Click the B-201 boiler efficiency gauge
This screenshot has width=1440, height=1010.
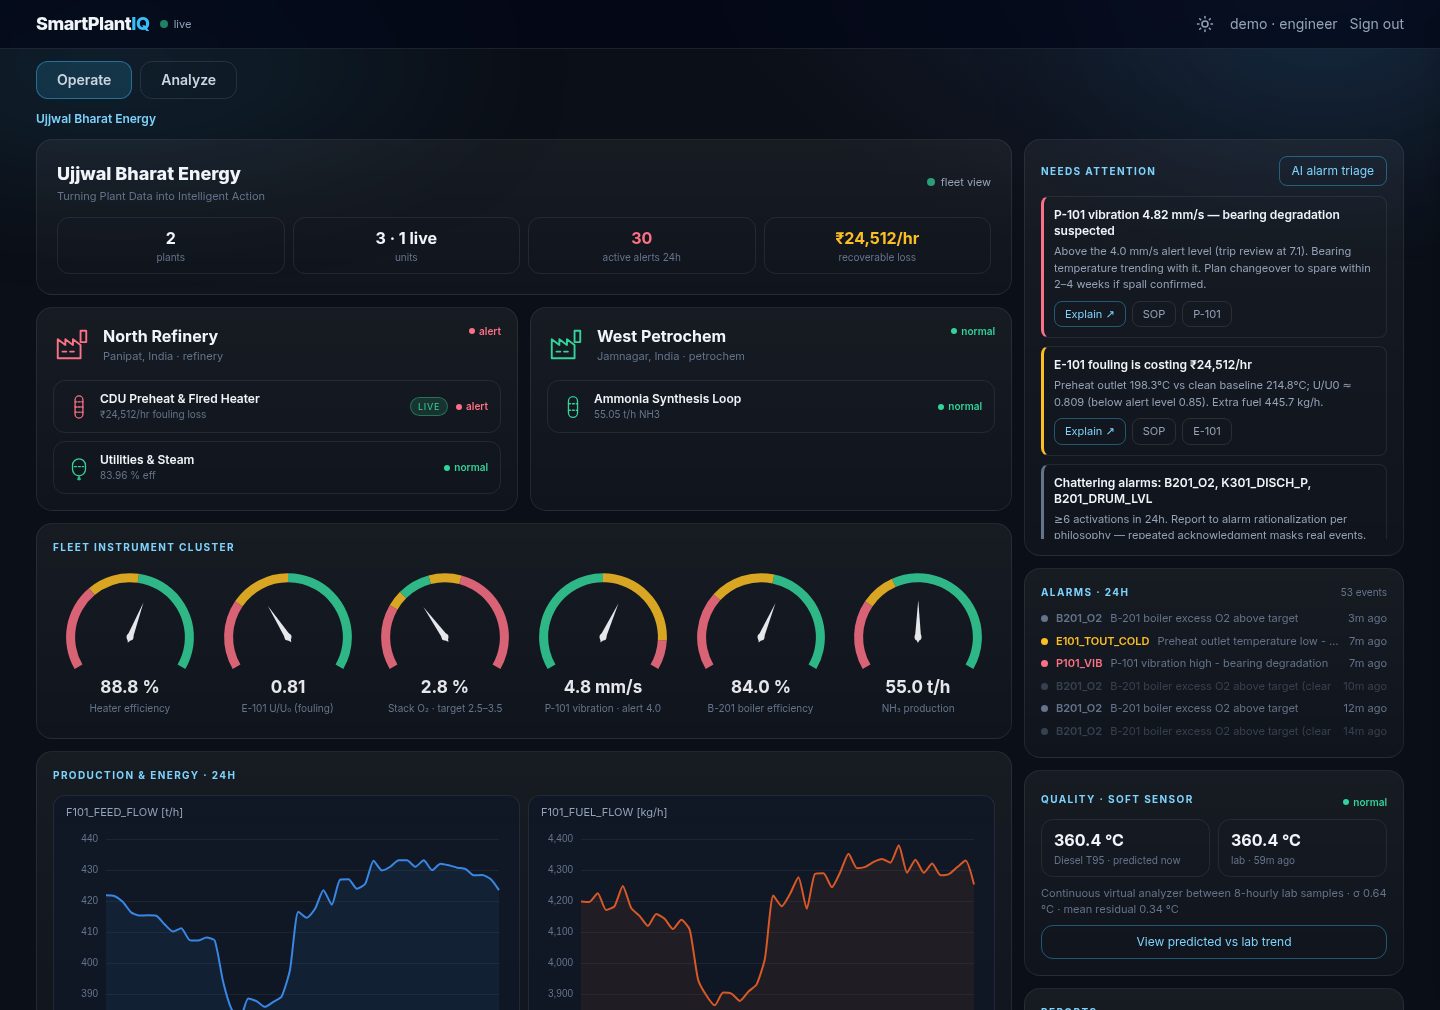click(761, 642)
